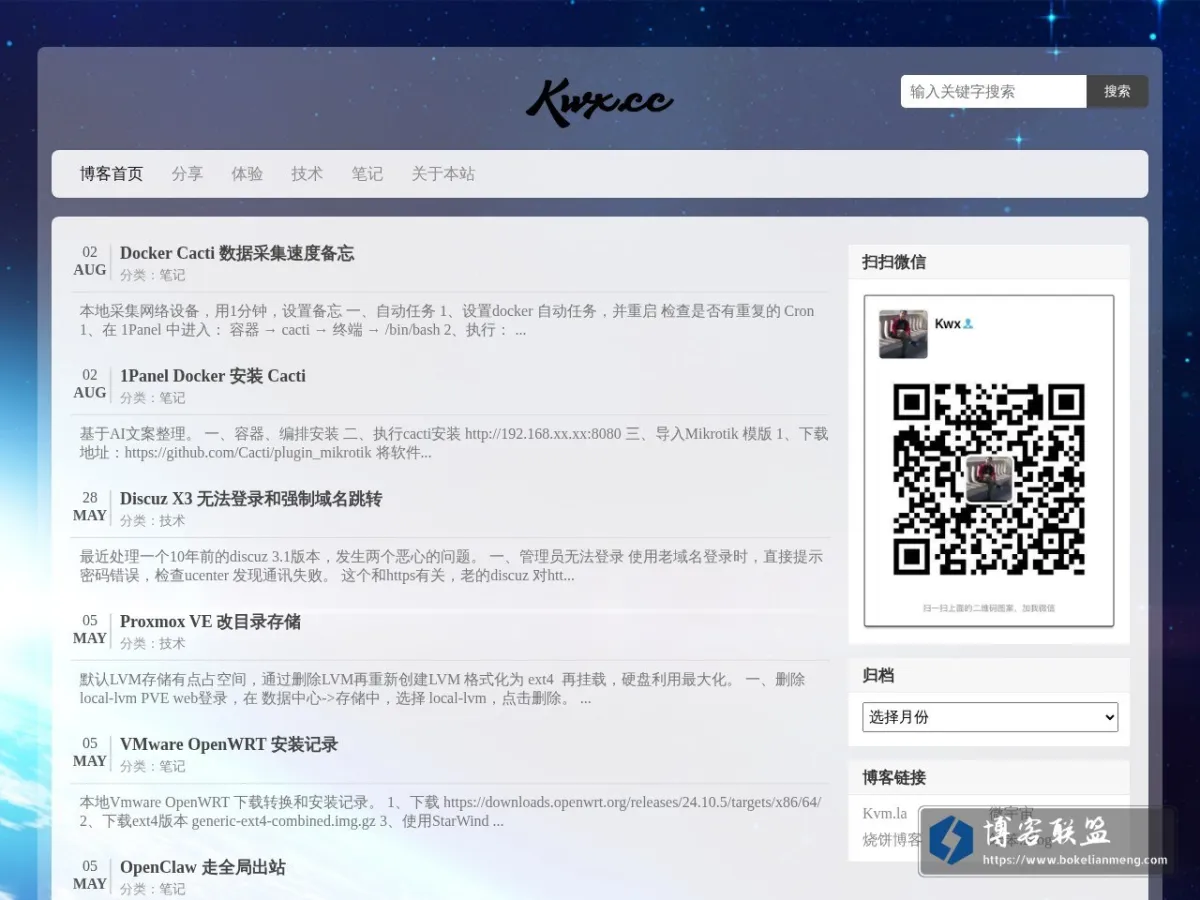The width and height of the screenshot is (1200, 900).
Task: Click 笔记 category under OpenClaw post
Action: 172,889
